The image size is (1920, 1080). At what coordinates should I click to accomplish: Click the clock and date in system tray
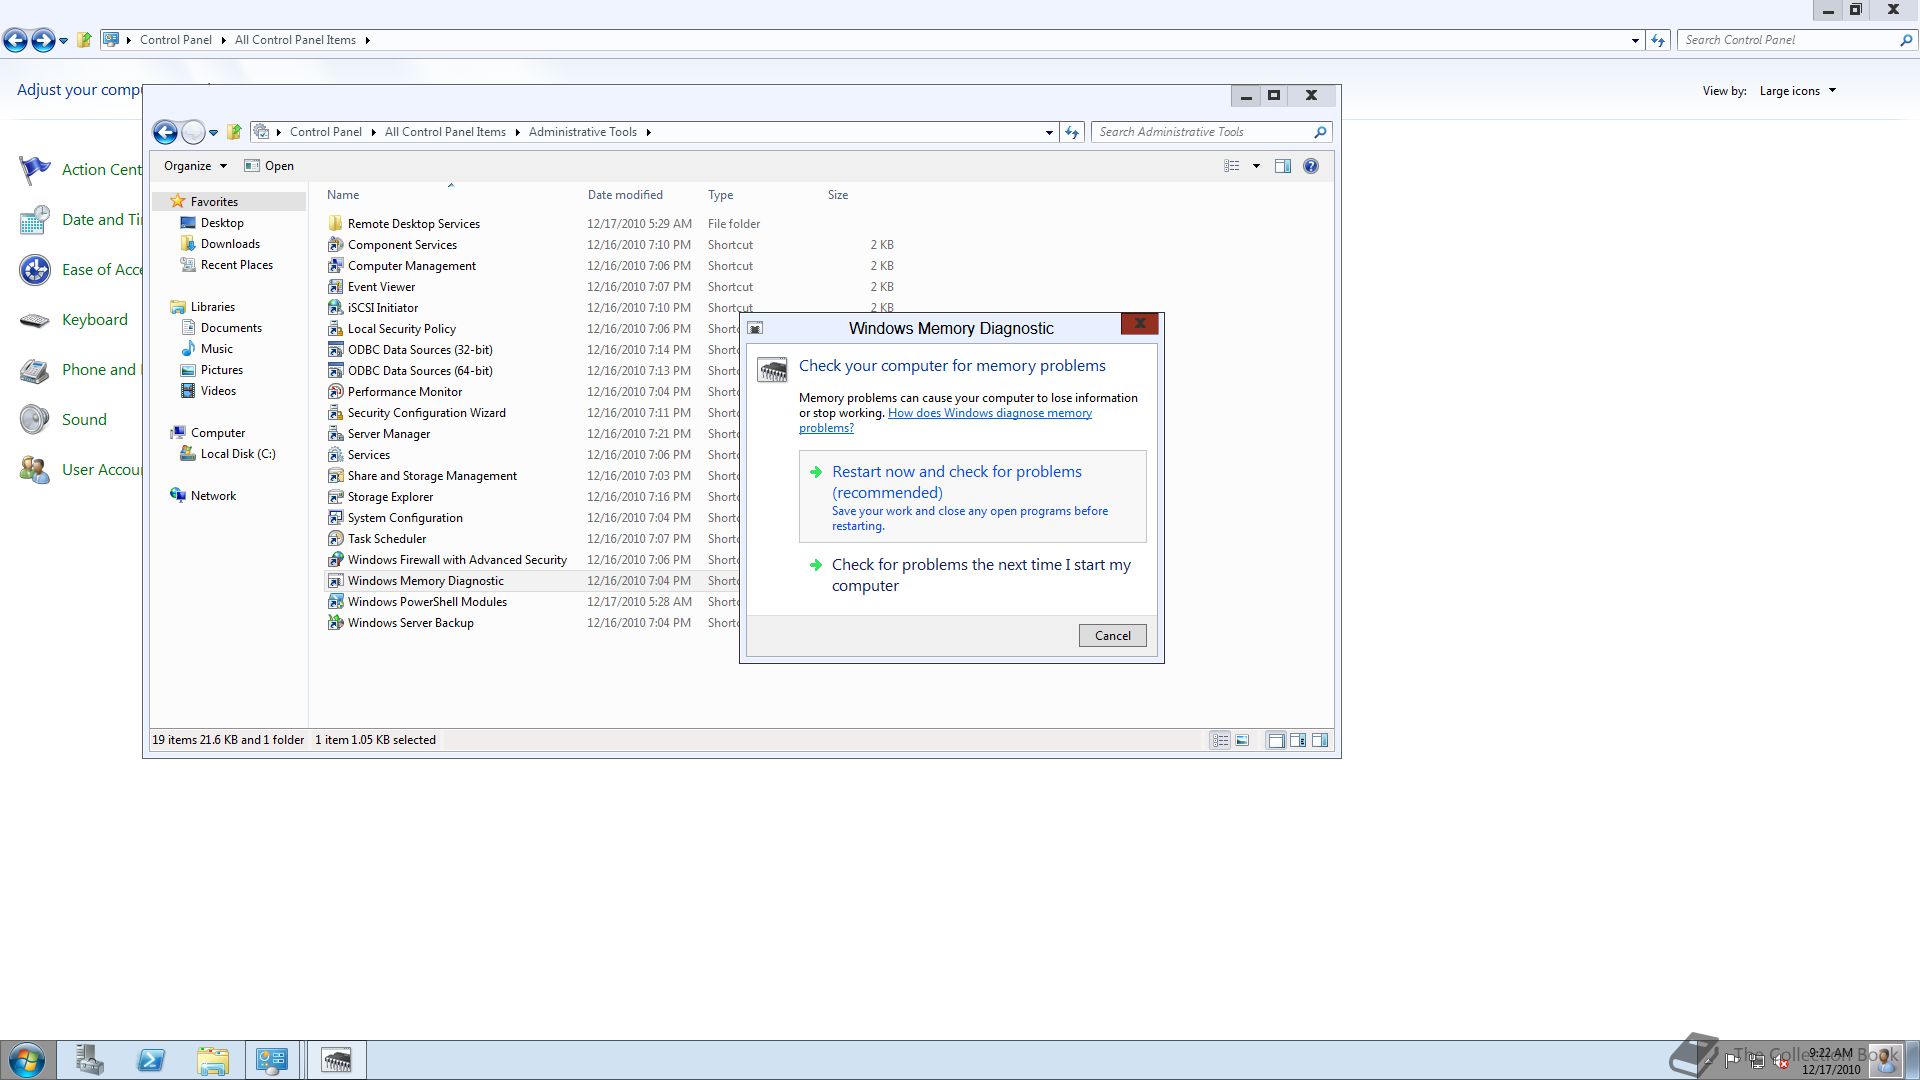coord(1831,1061)
